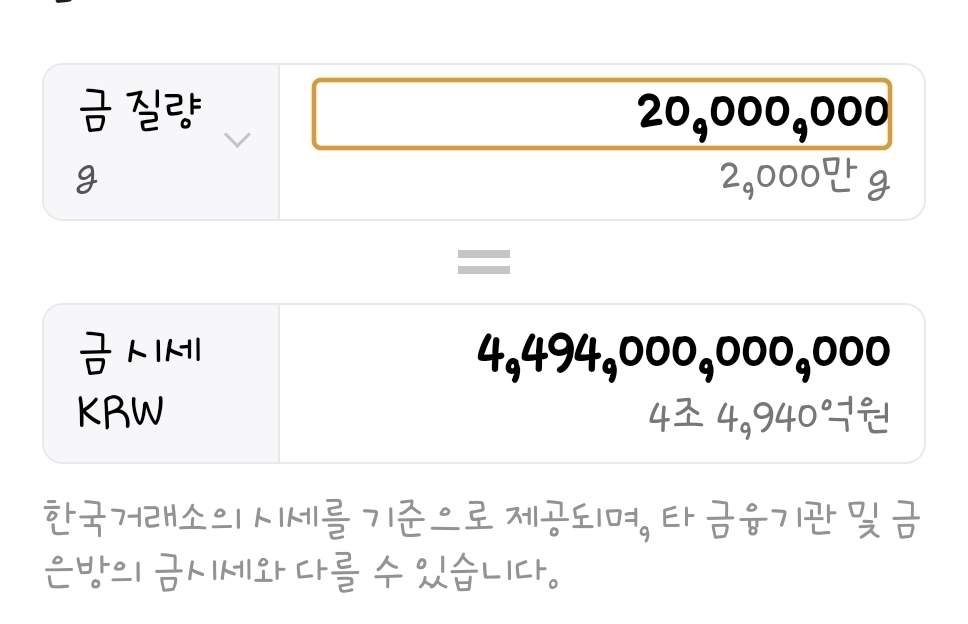Screen dimensions: 968x624
Task: Click the equals sign between the two boxes
Action: coord(484,262)
